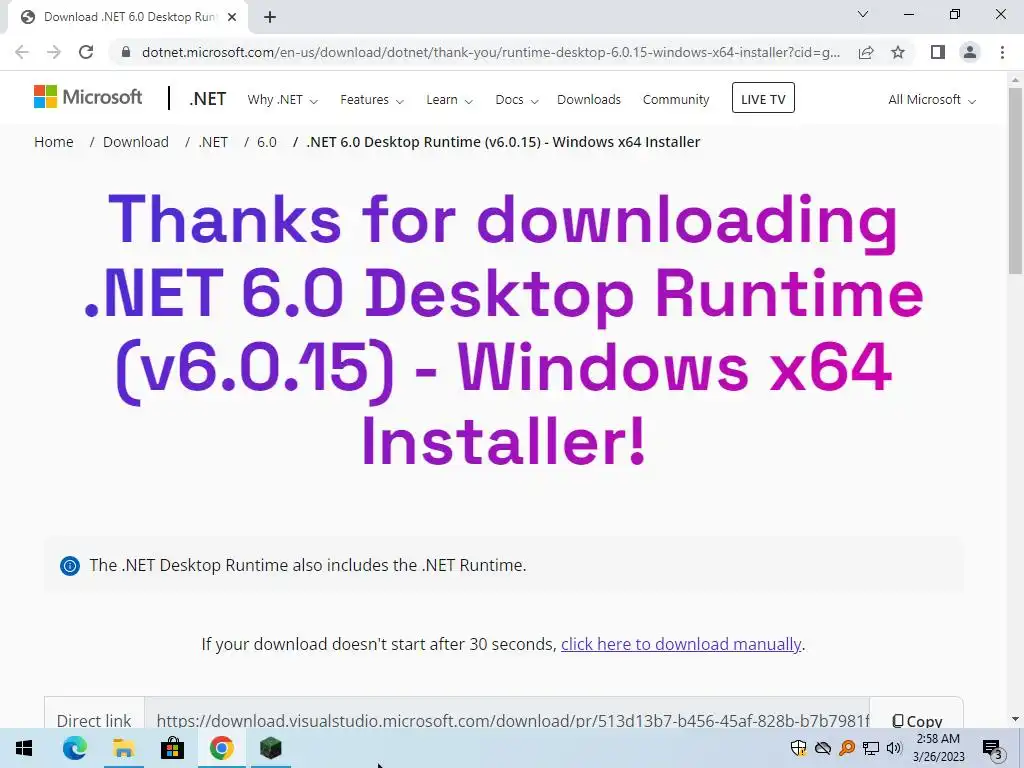The height and width of the screenshot is (768, 1024).
Task: Click the .NET breadcrumb
Action: click(x=214, y=142)
